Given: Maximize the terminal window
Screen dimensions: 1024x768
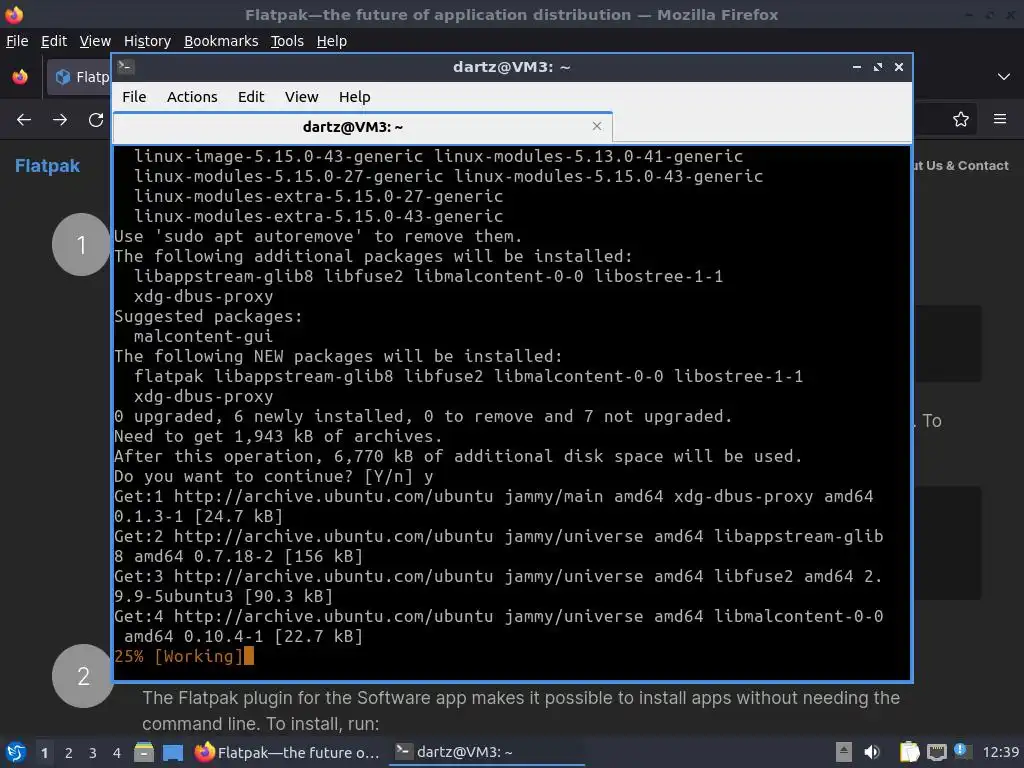Looking at the screenshot, I should 878,67.
